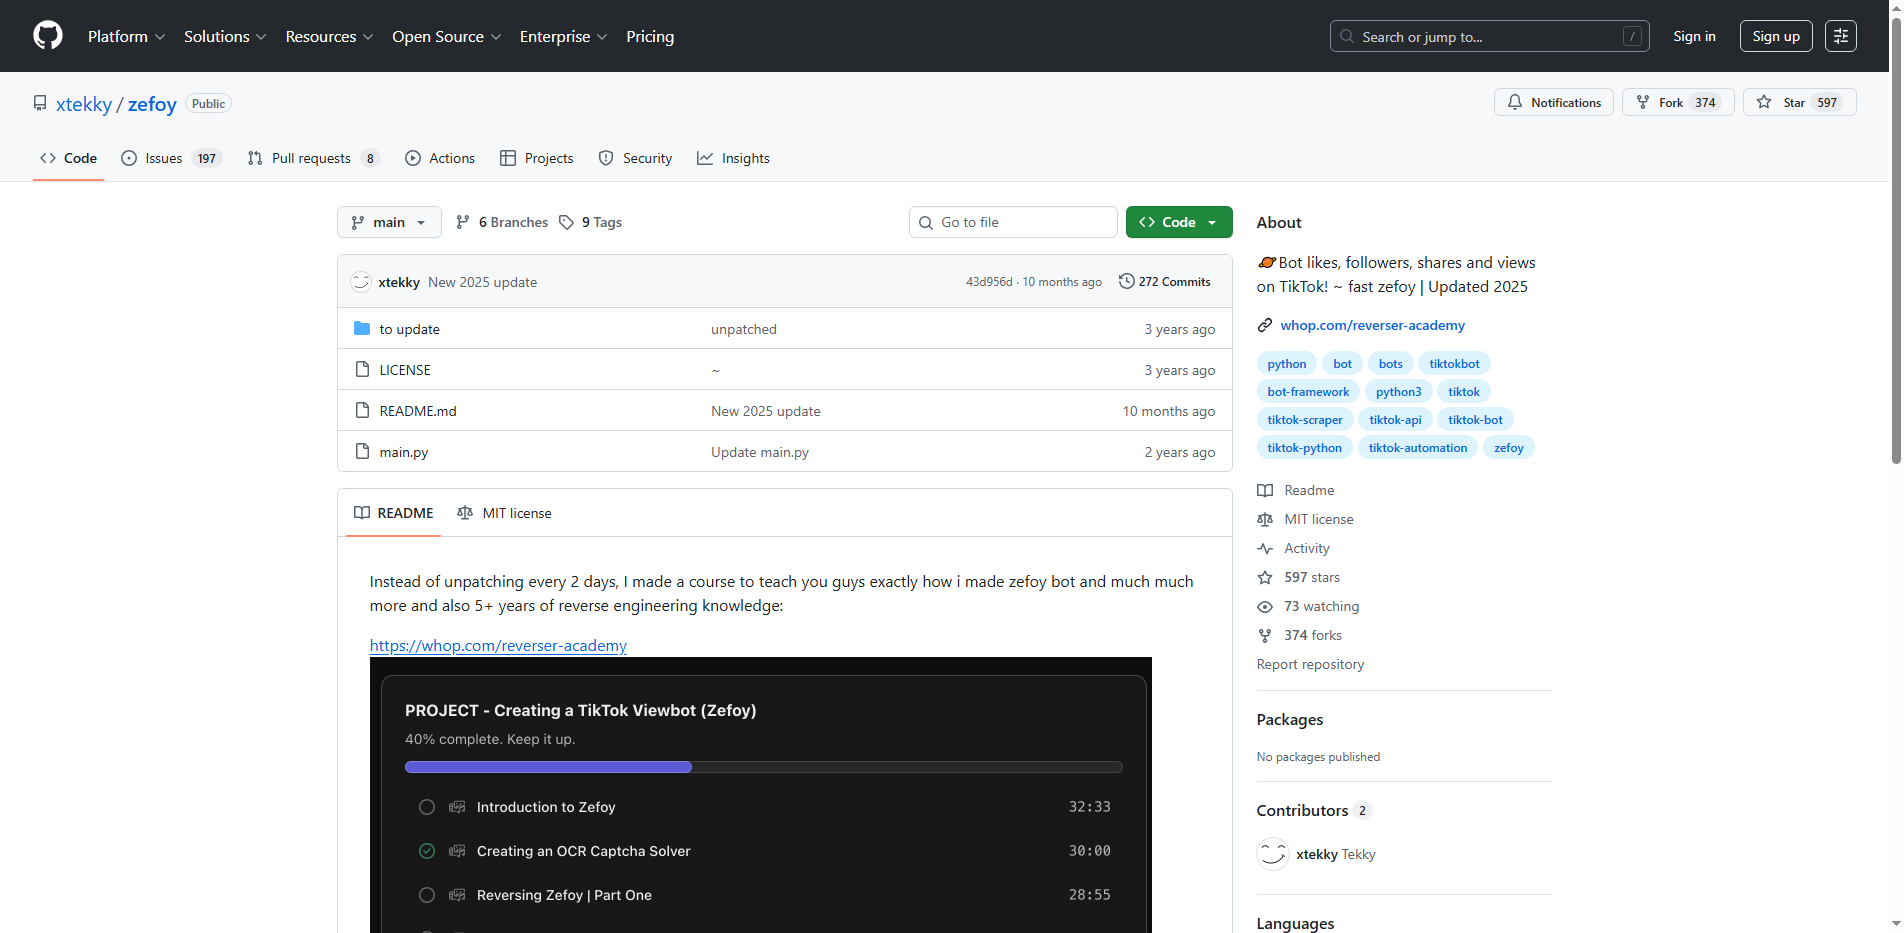View 73 watching list

[1322, 606]
